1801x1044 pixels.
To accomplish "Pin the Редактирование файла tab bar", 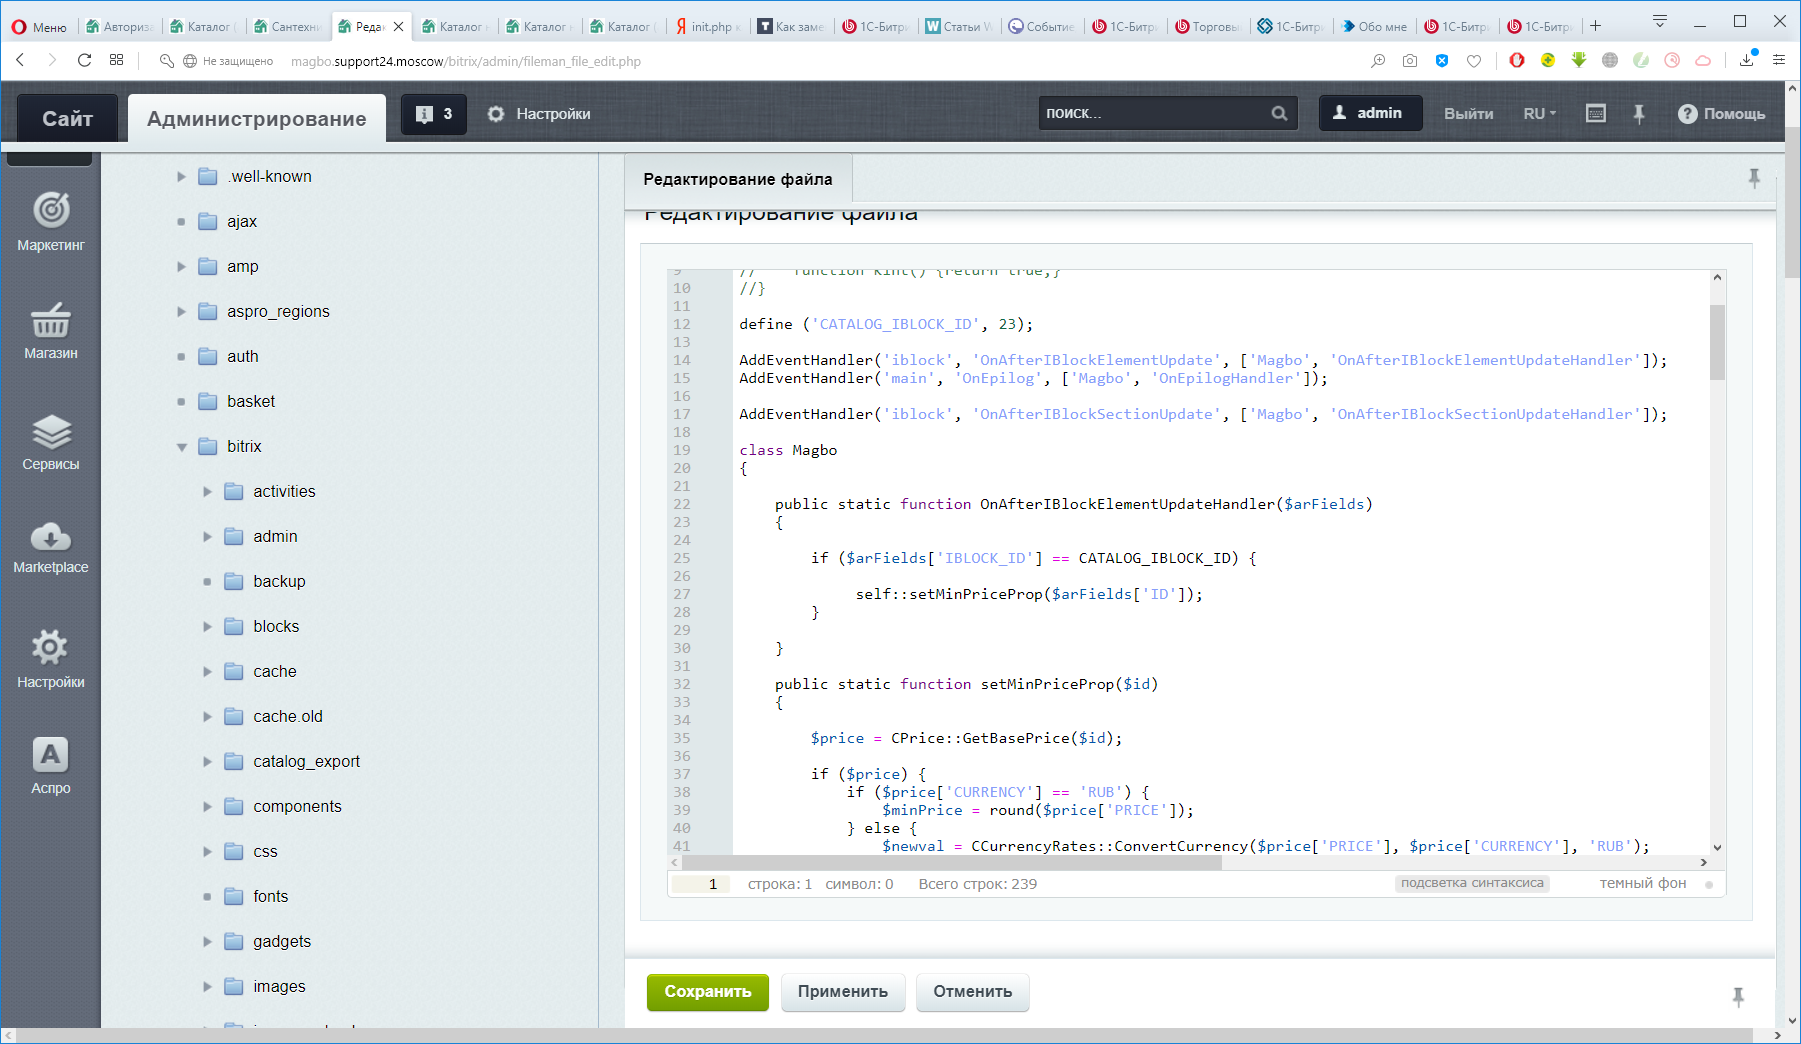I will [1754, 178].
